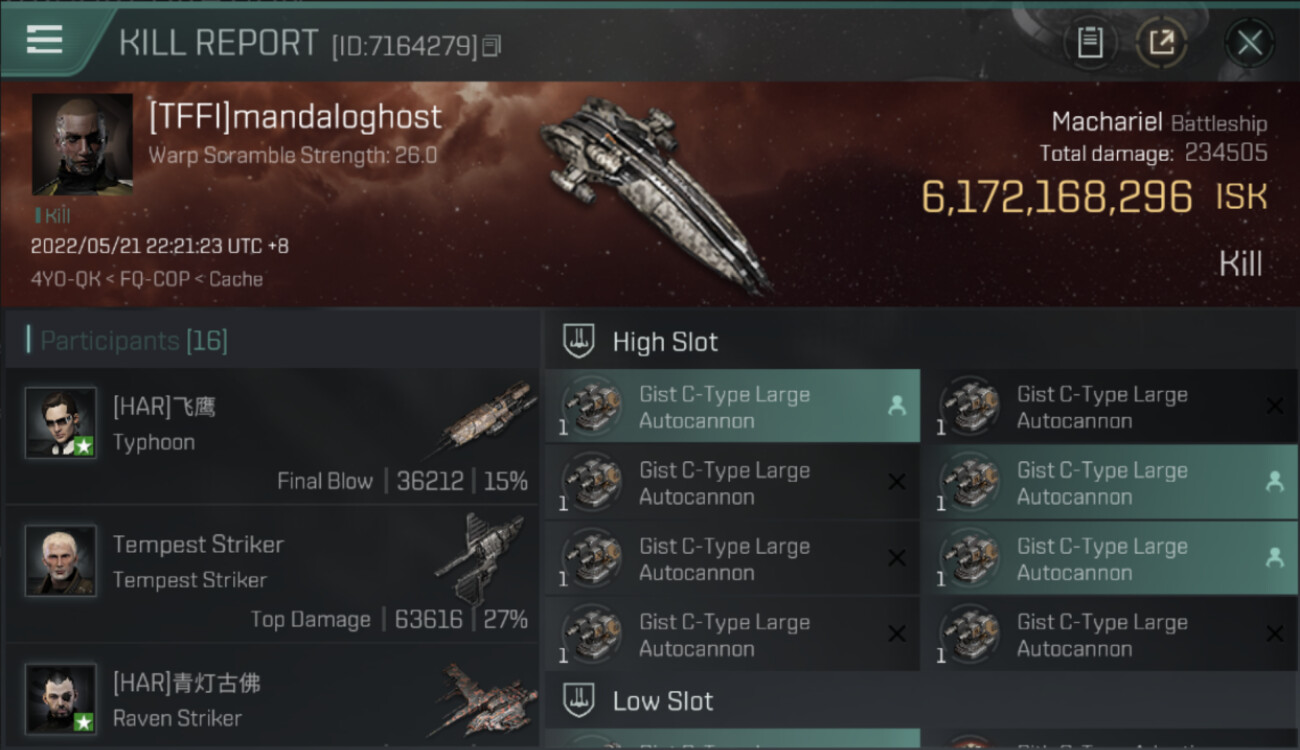Click [TFFI]mandaloghost pilot name
Screen dimensions: 1300x750
tap(295, 117)
